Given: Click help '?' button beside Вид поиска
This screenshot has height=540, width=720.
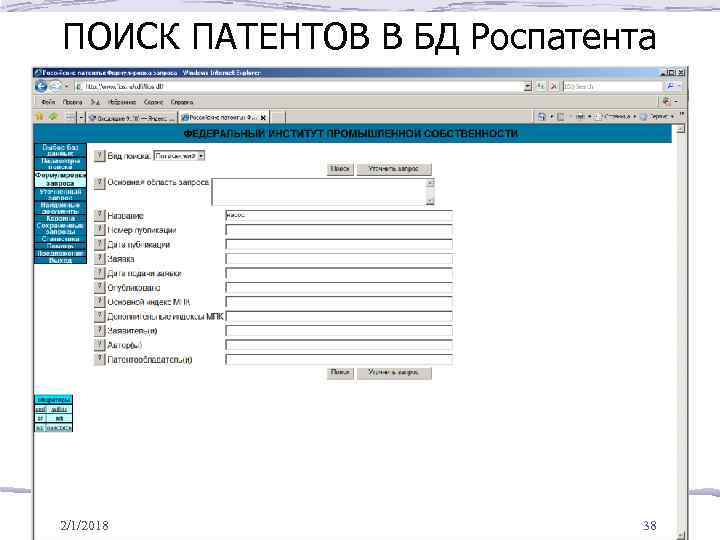Looking at the screenshot, I should [x=99, y=156].
